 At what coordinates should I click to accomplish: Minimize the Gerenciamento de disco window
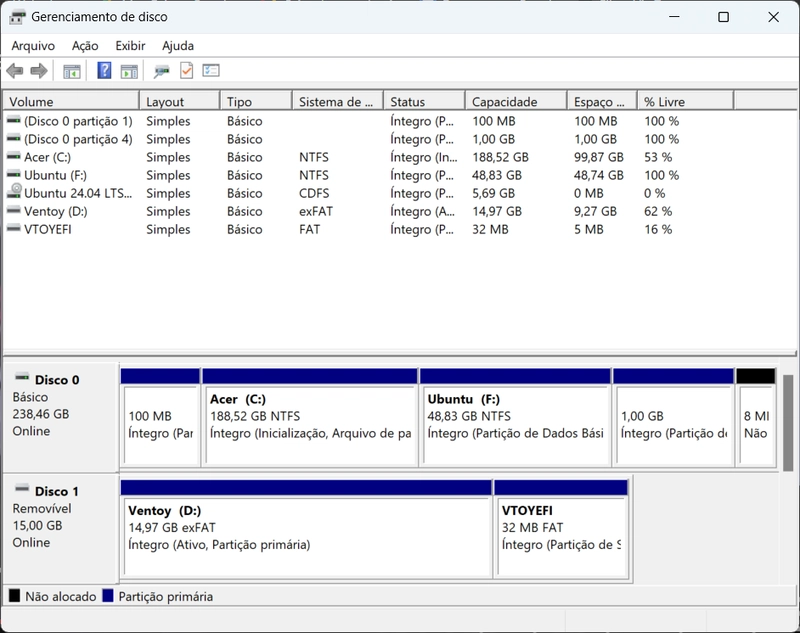coord(674,17)
